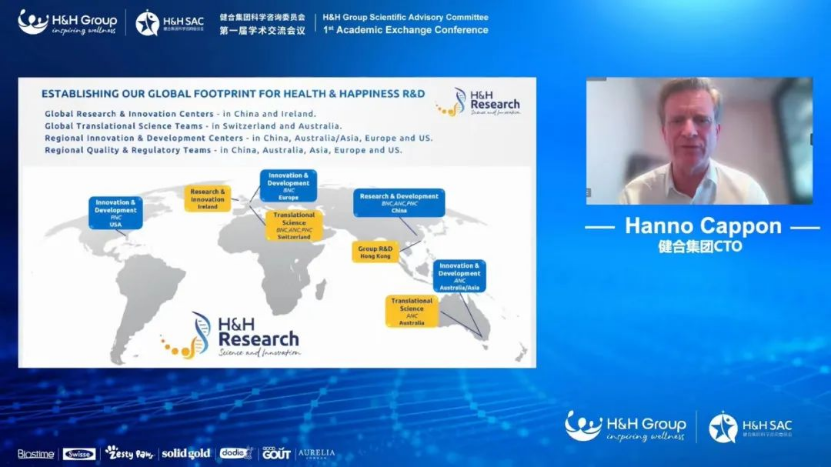Click the solid gold brand logo
The width and height of the screenshot is (831, 468).
tap(186, 454)
